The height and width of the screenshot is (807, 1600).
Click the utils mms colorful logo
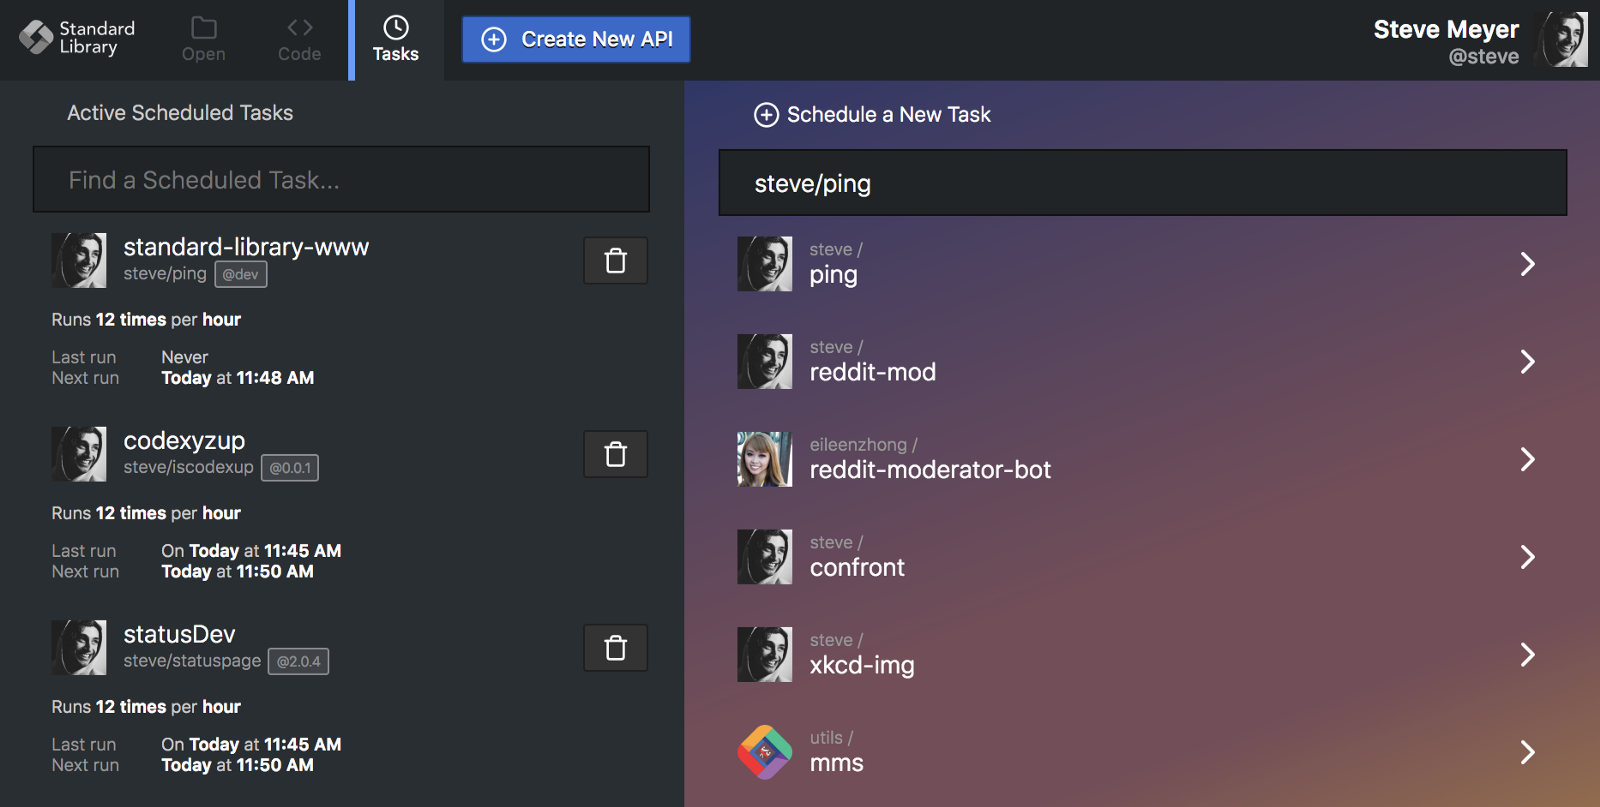tap(765, 752)
